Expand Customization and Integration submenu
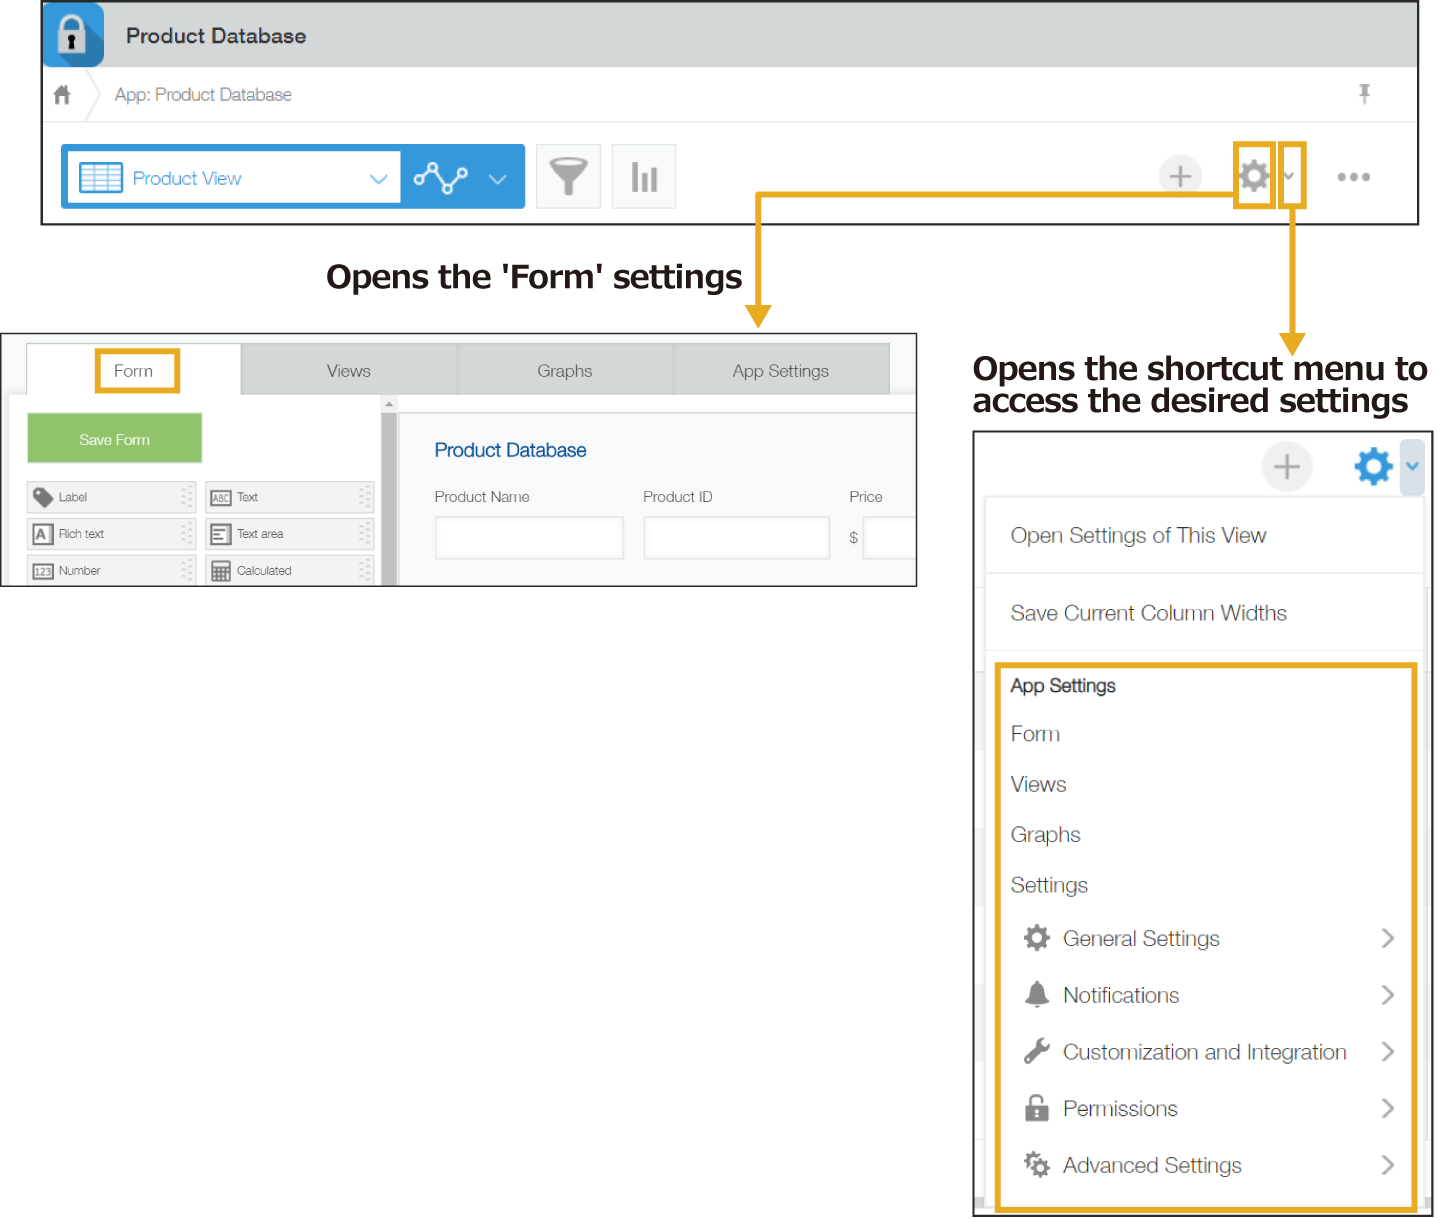This screenshot has width=1438, height=1218. 1387,1052
